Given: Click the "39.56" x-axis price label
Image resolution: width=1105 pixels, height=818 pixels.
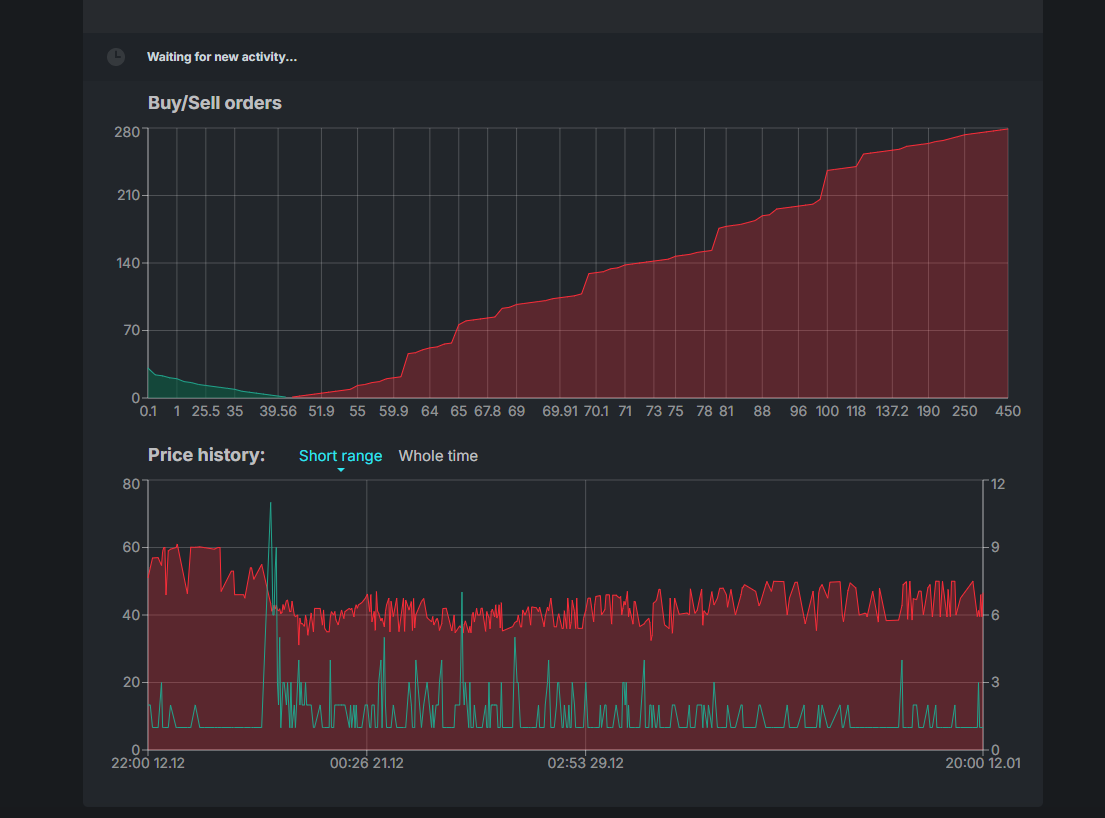Looking at the screenshot, I should pyautogui.click(x=277, y=411).
